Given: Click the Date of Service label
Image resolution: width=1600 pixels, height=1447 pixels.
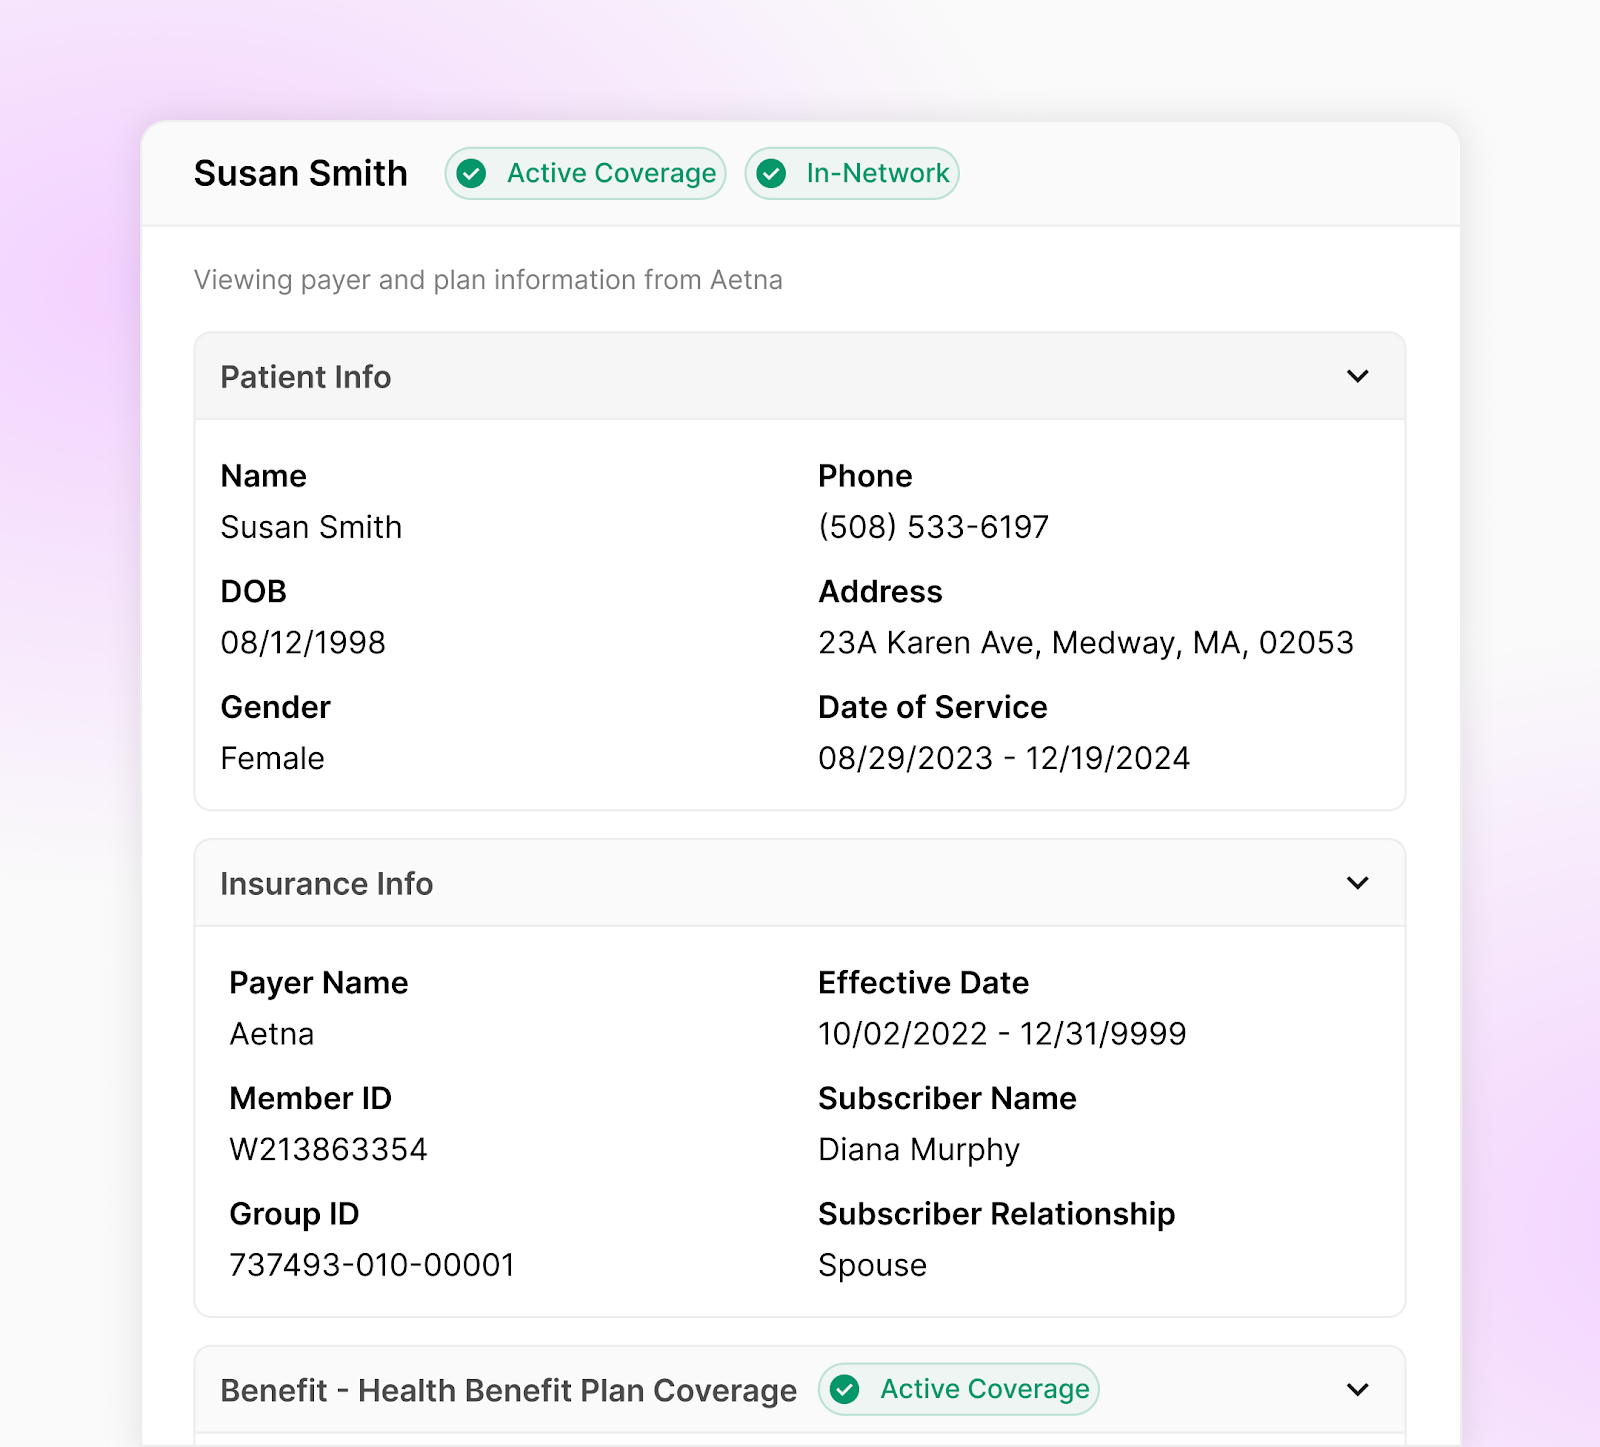Looking at the screenshot, I should click(x=932, y=707).
